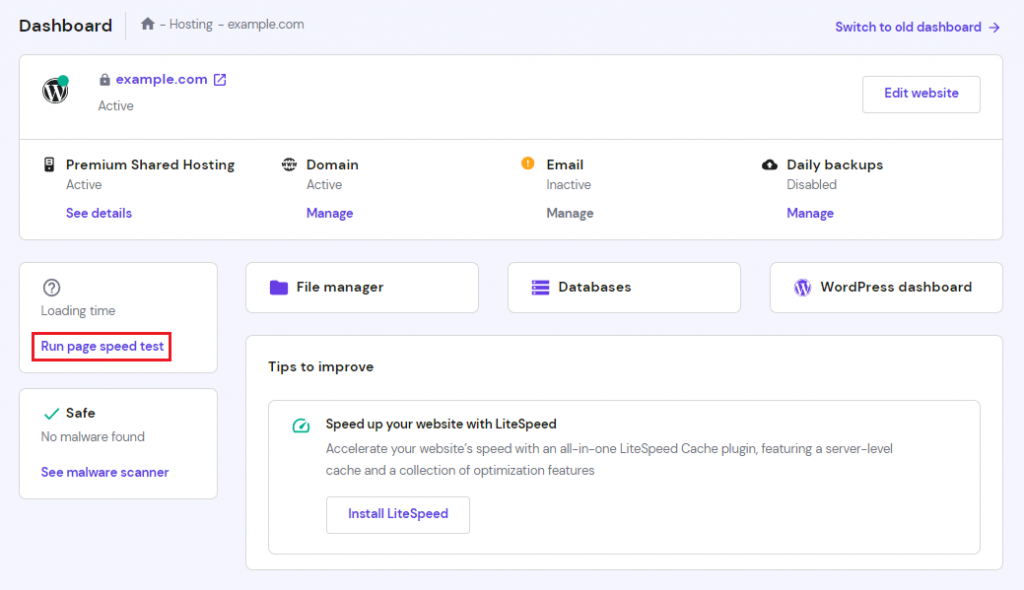
Task: Click the orange warning icon beside Email
Action: [526, 164]
